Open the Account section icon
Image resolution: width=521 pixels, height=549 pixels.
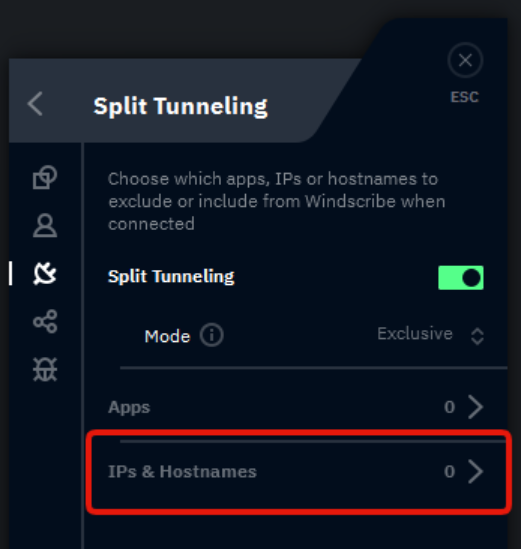coord(45,226)
